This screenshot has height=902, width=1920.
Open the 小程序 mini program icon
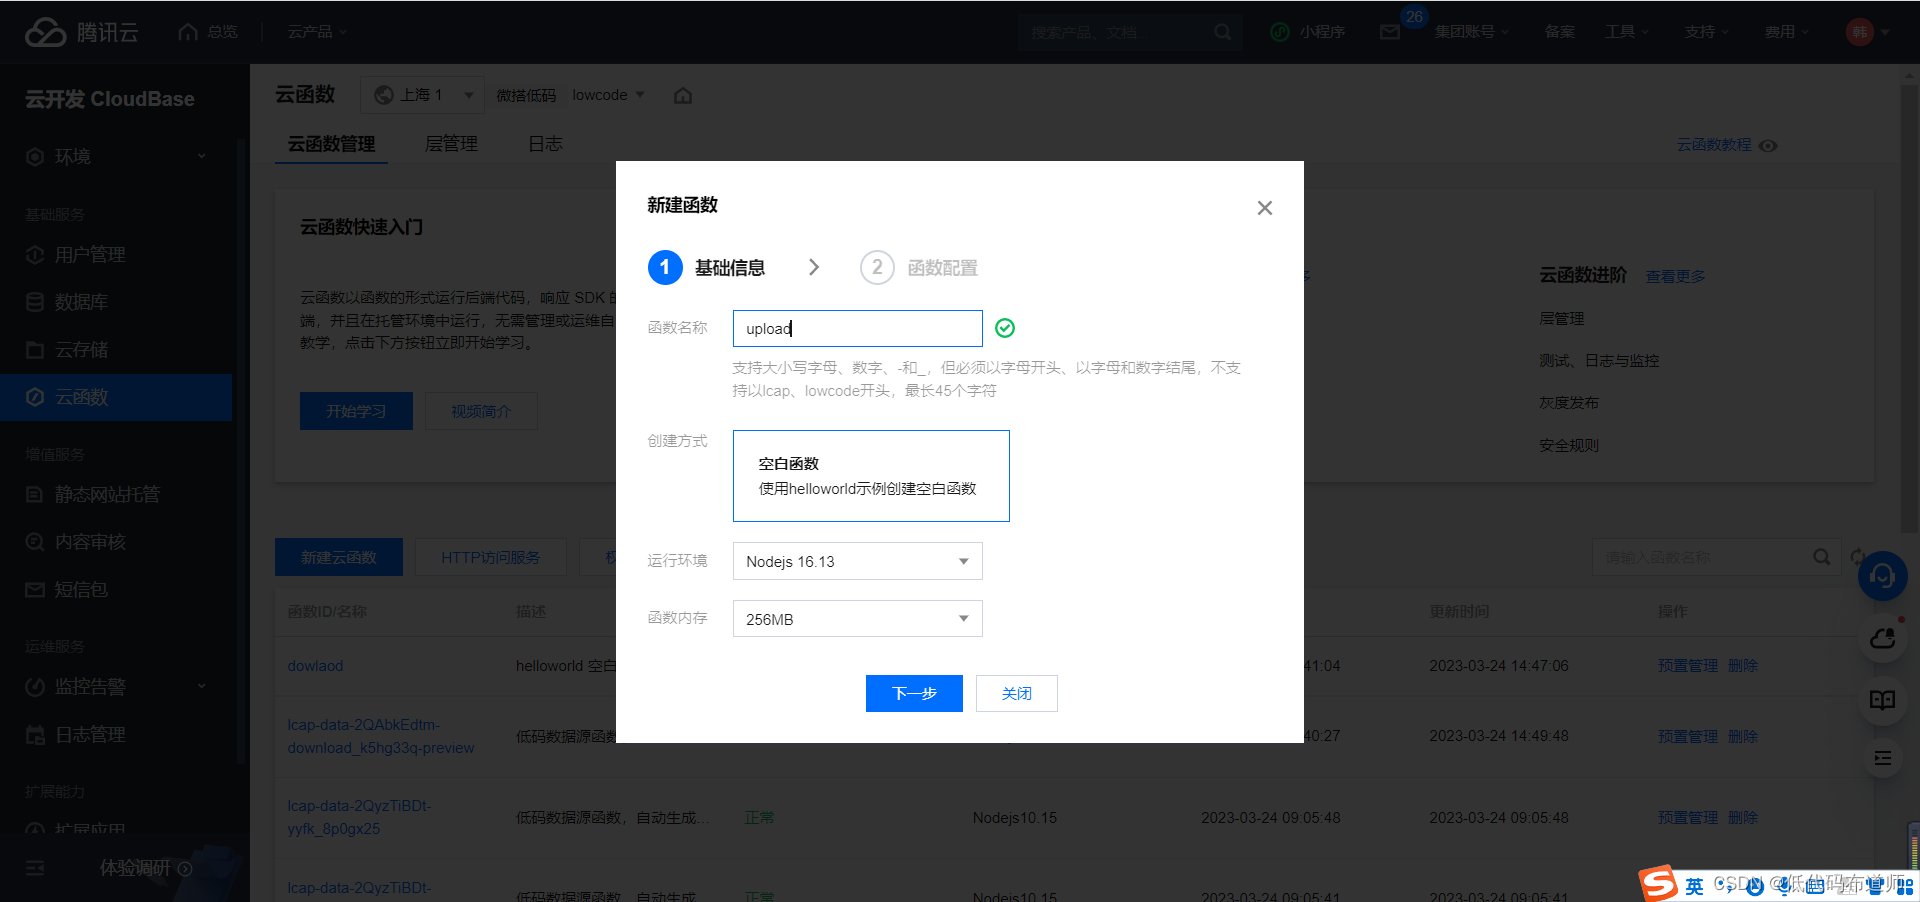(1279, 32)
